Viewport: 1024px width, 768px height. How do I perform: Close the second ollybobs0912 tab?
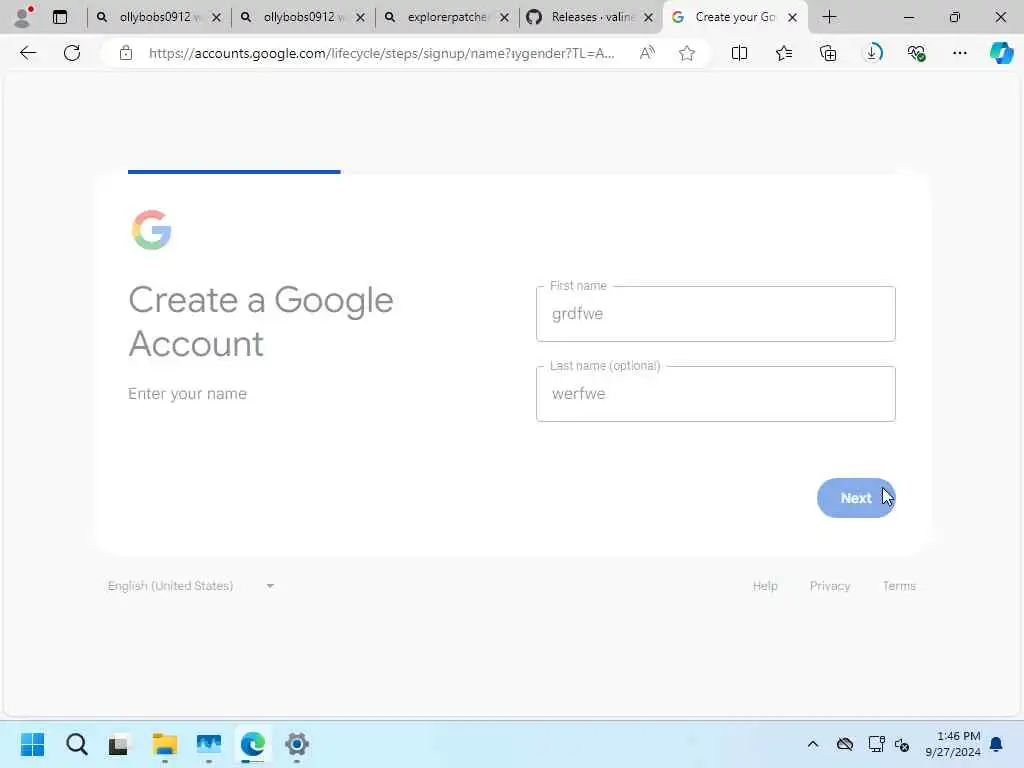click(360, 18)
